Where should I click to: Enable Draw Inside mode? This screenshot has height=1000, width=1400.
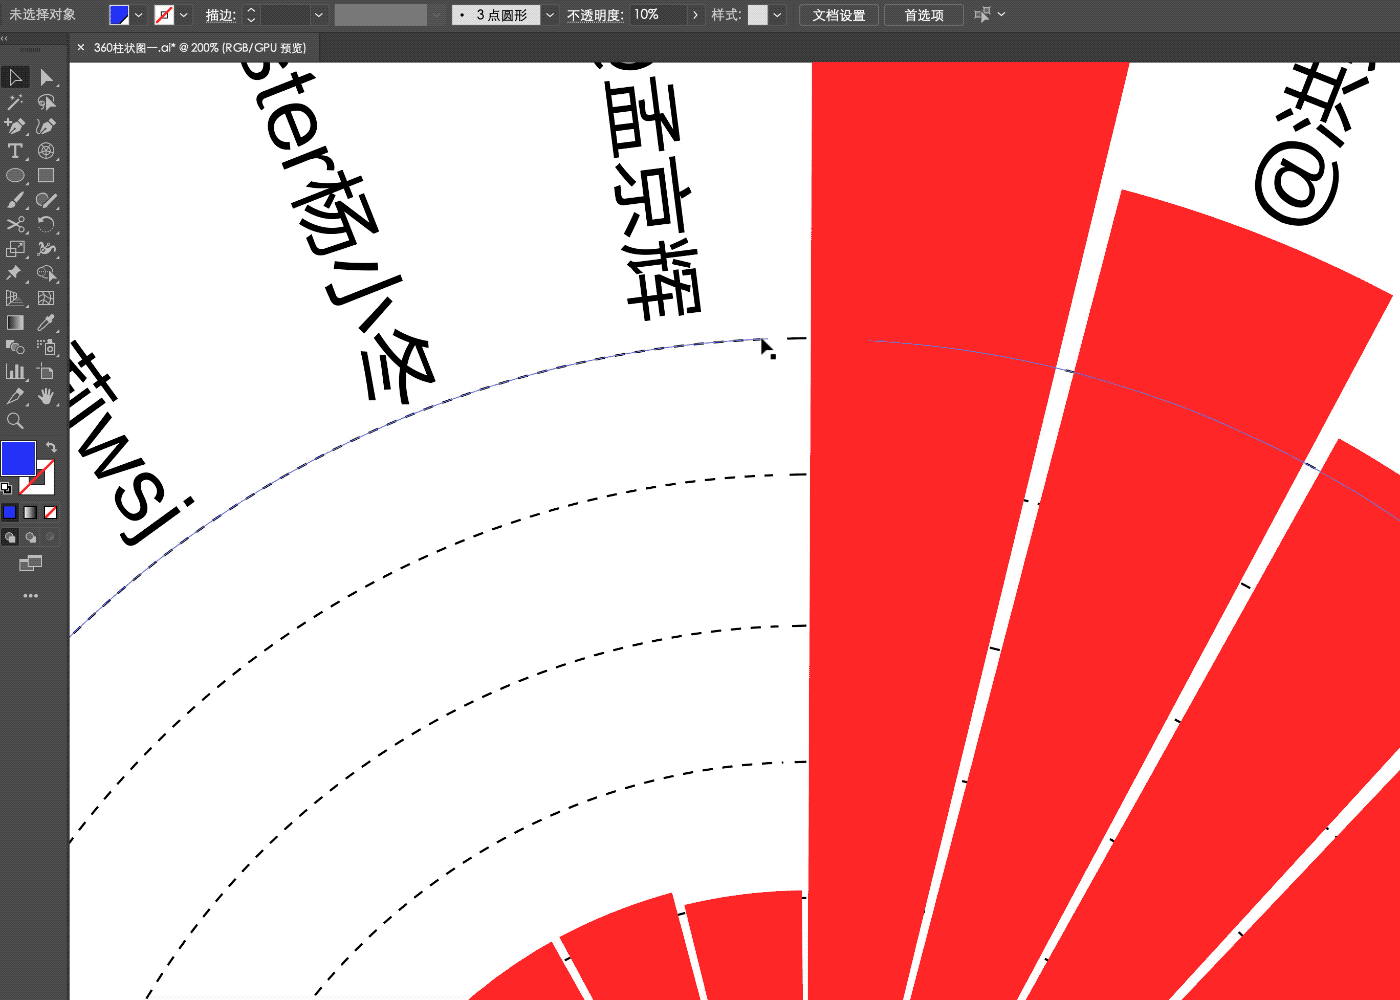pyautogui.click(x=50, y=537)
